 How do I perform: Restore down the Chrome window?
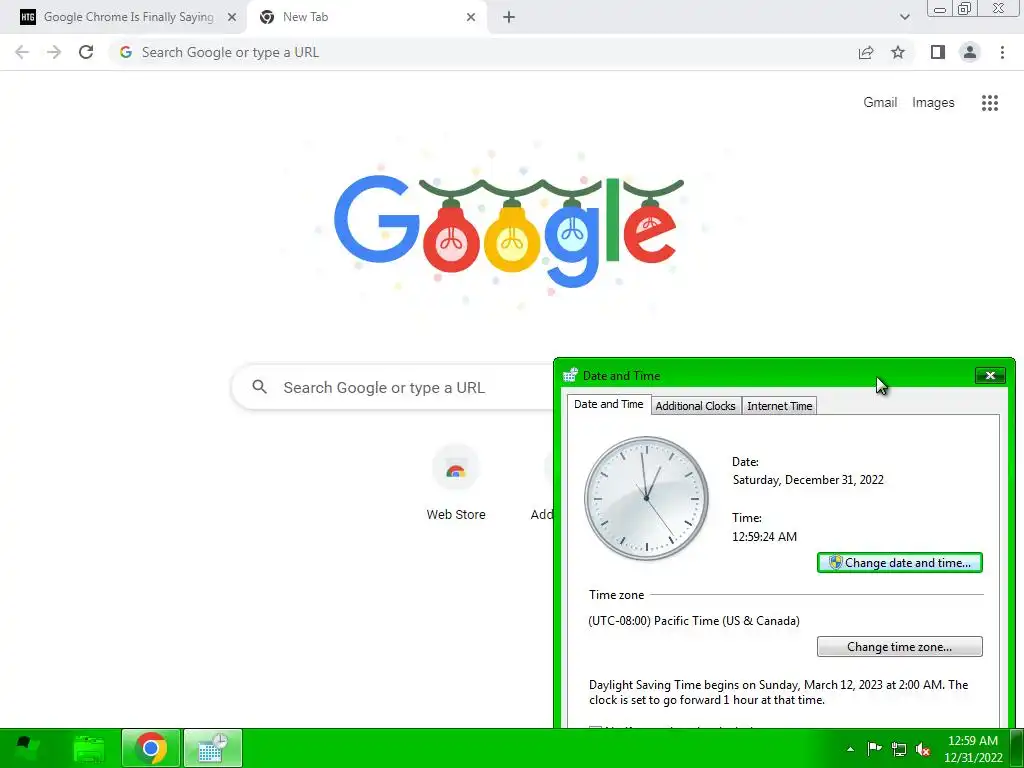click(965, 8)
